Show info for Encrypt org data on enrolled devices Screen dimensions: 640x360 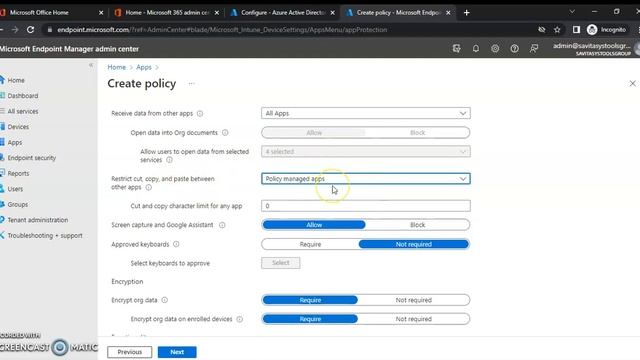click(240, 319)
